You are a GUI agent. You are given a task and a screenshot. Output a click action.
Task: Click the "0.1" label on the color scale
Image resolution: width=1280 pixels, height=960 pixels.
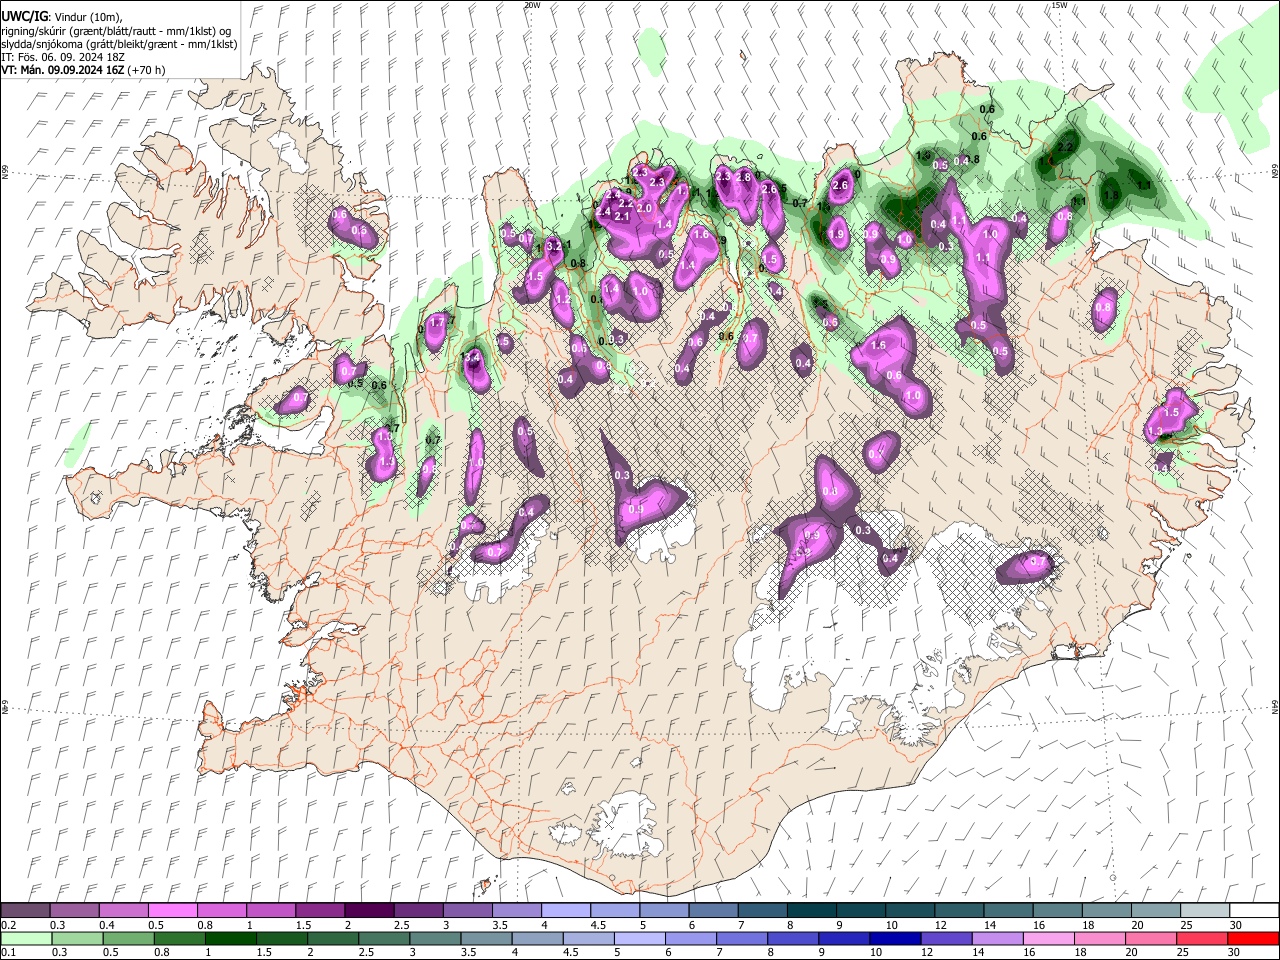pos(7,952)
